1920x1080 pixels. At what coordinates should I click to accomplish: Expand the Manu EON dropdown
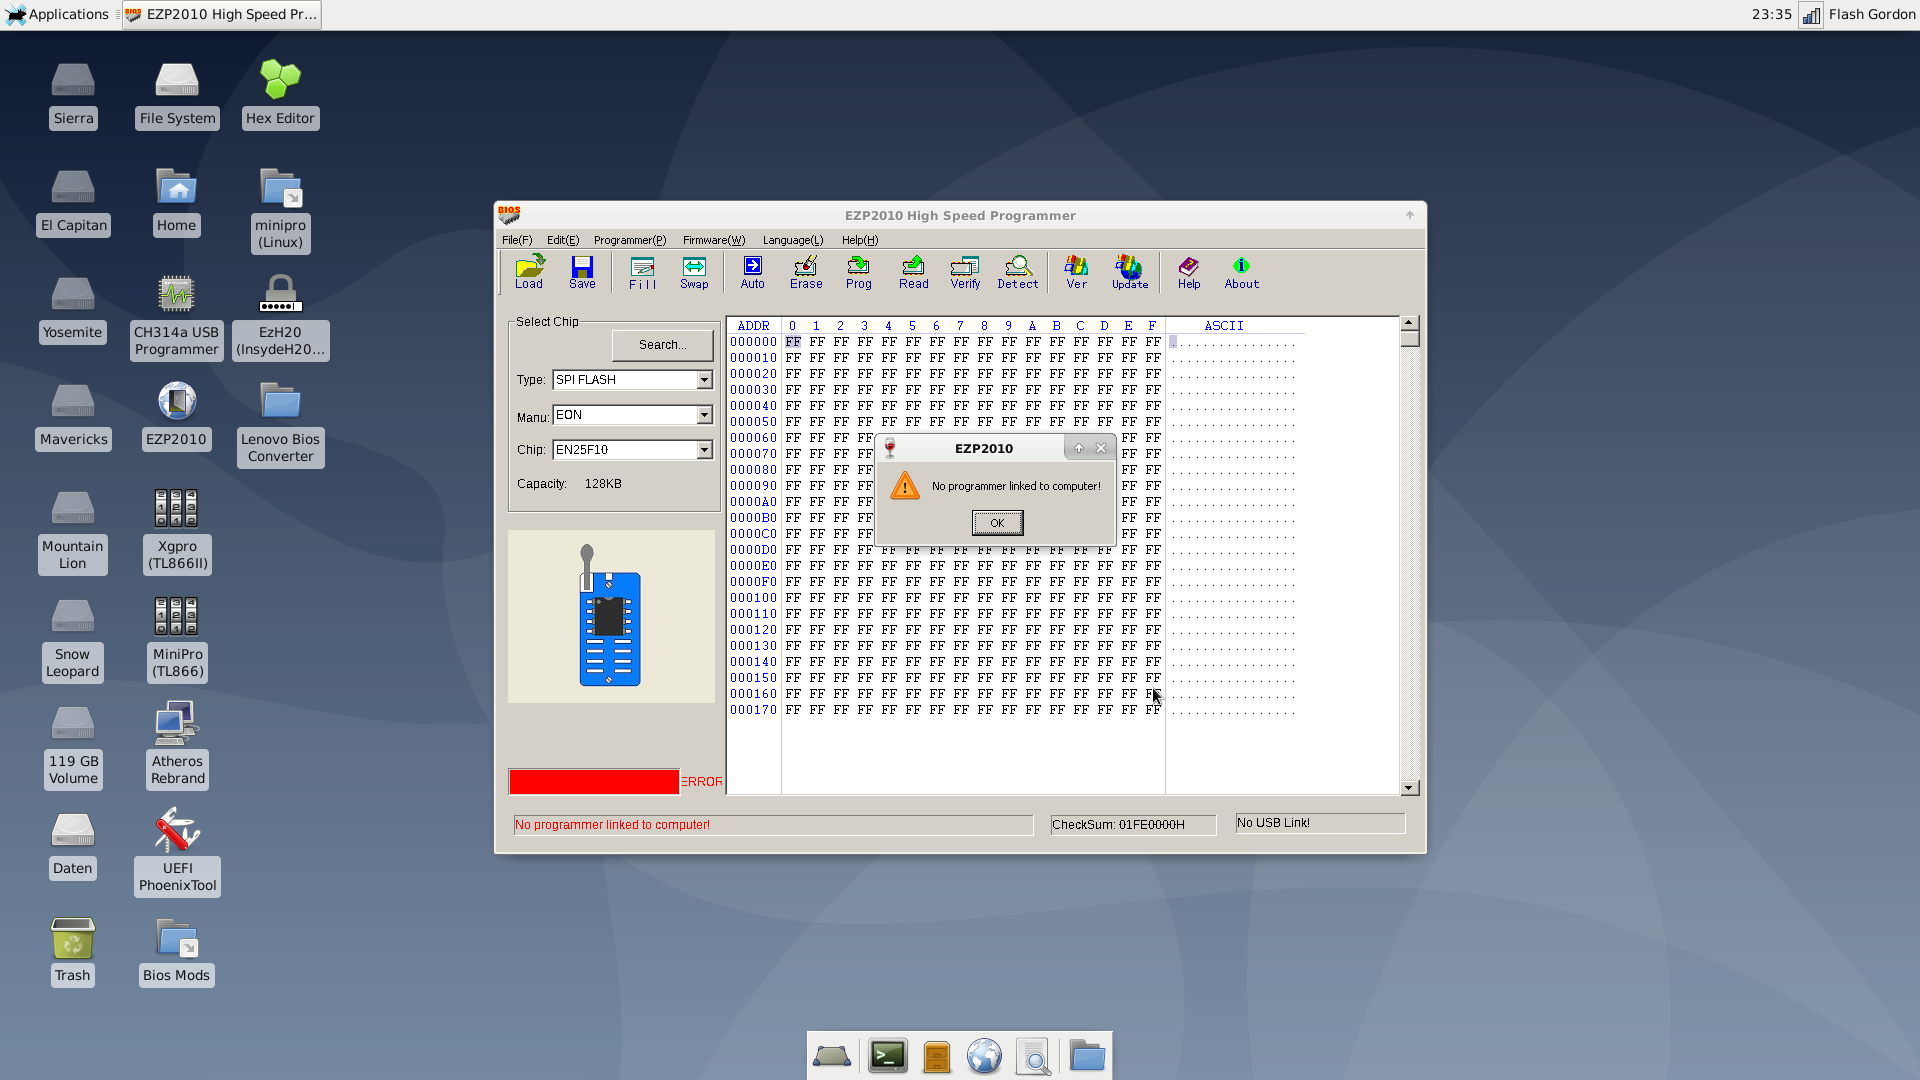pos(704,415)
